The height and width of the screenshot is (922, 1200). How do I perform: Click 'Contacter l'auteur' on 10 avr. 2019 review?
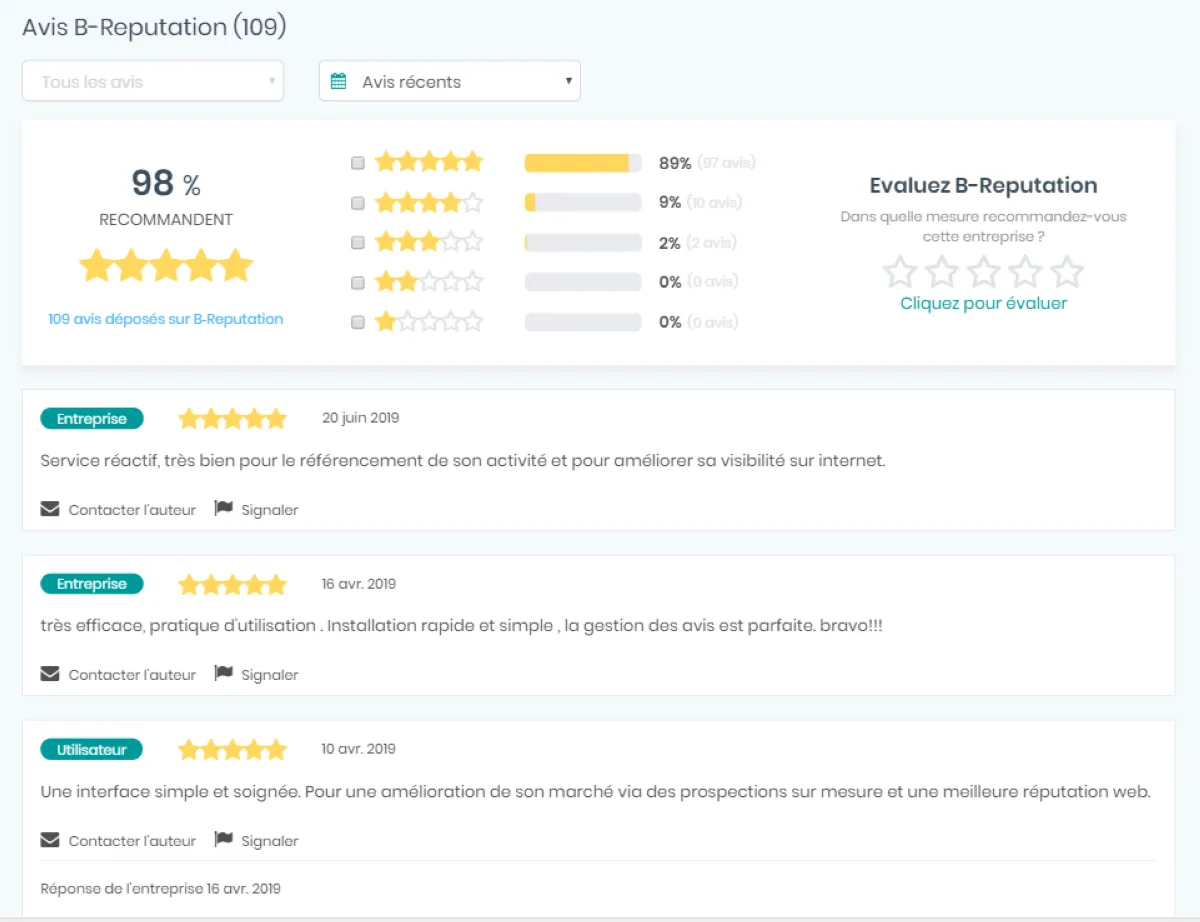(x=132, y=841)
